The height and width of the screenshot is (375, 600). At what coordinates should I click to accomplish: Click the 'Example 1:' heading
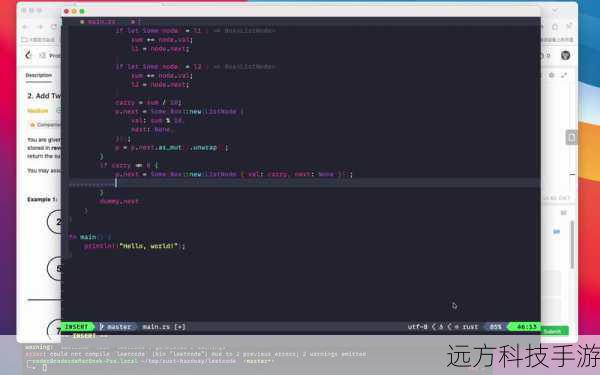(42, 199)
